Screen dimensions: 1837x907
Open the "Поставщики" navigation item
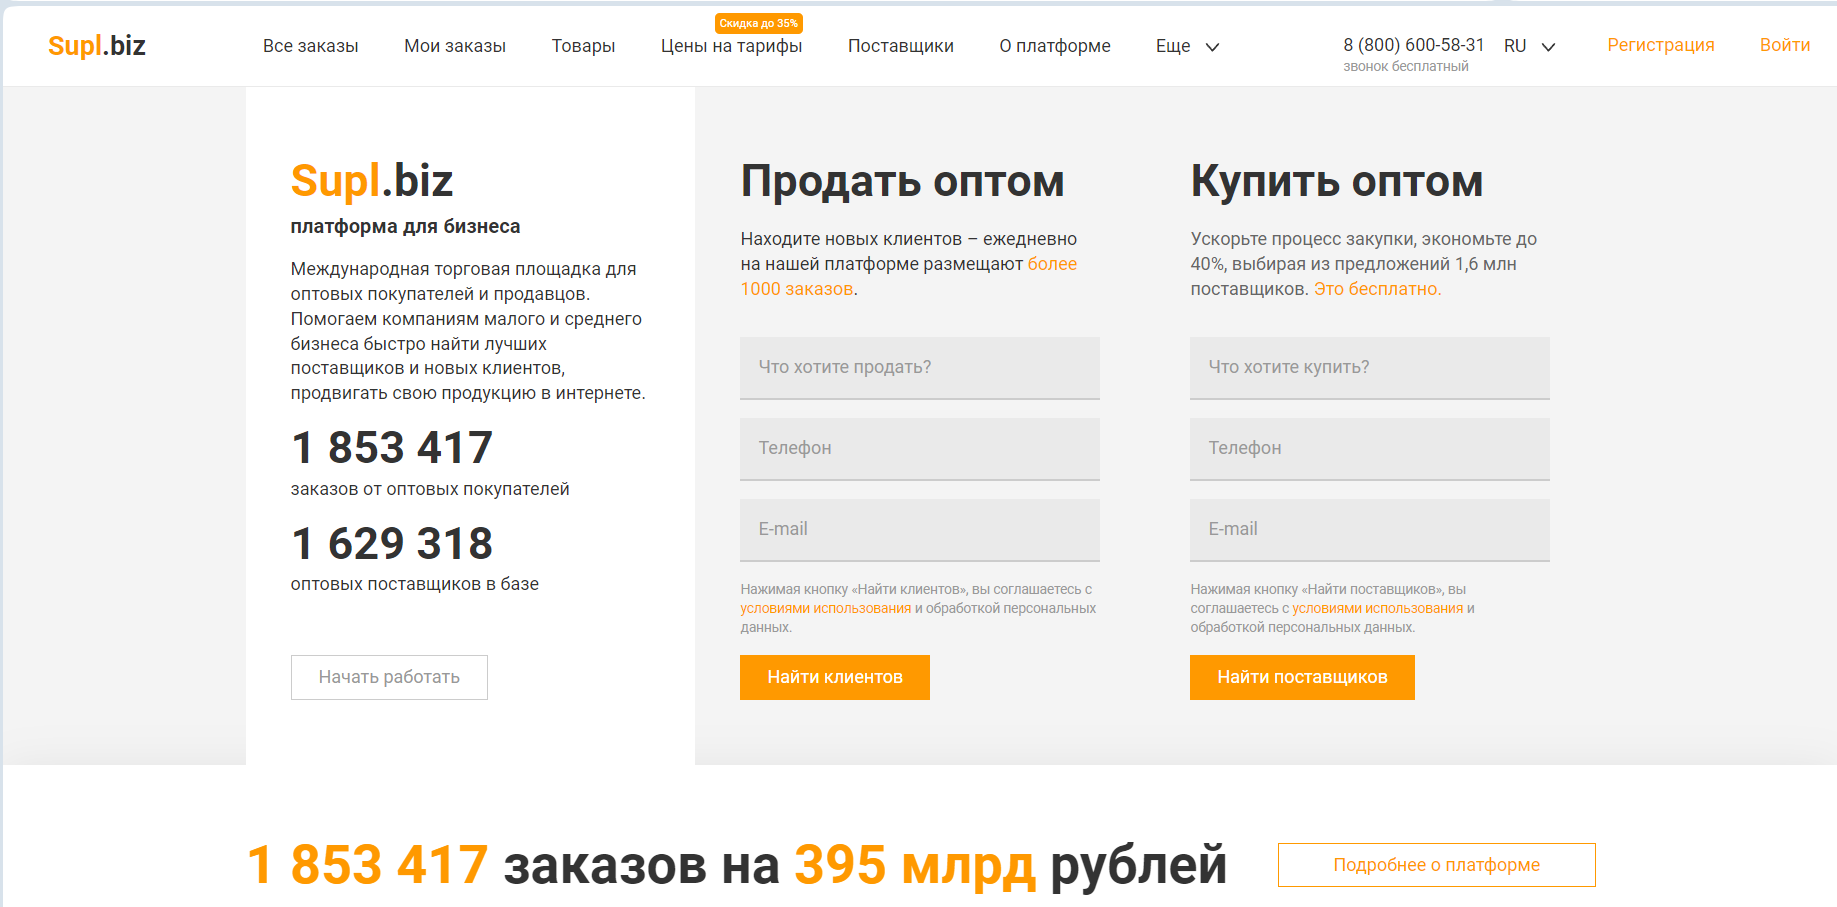pos(901,46)
